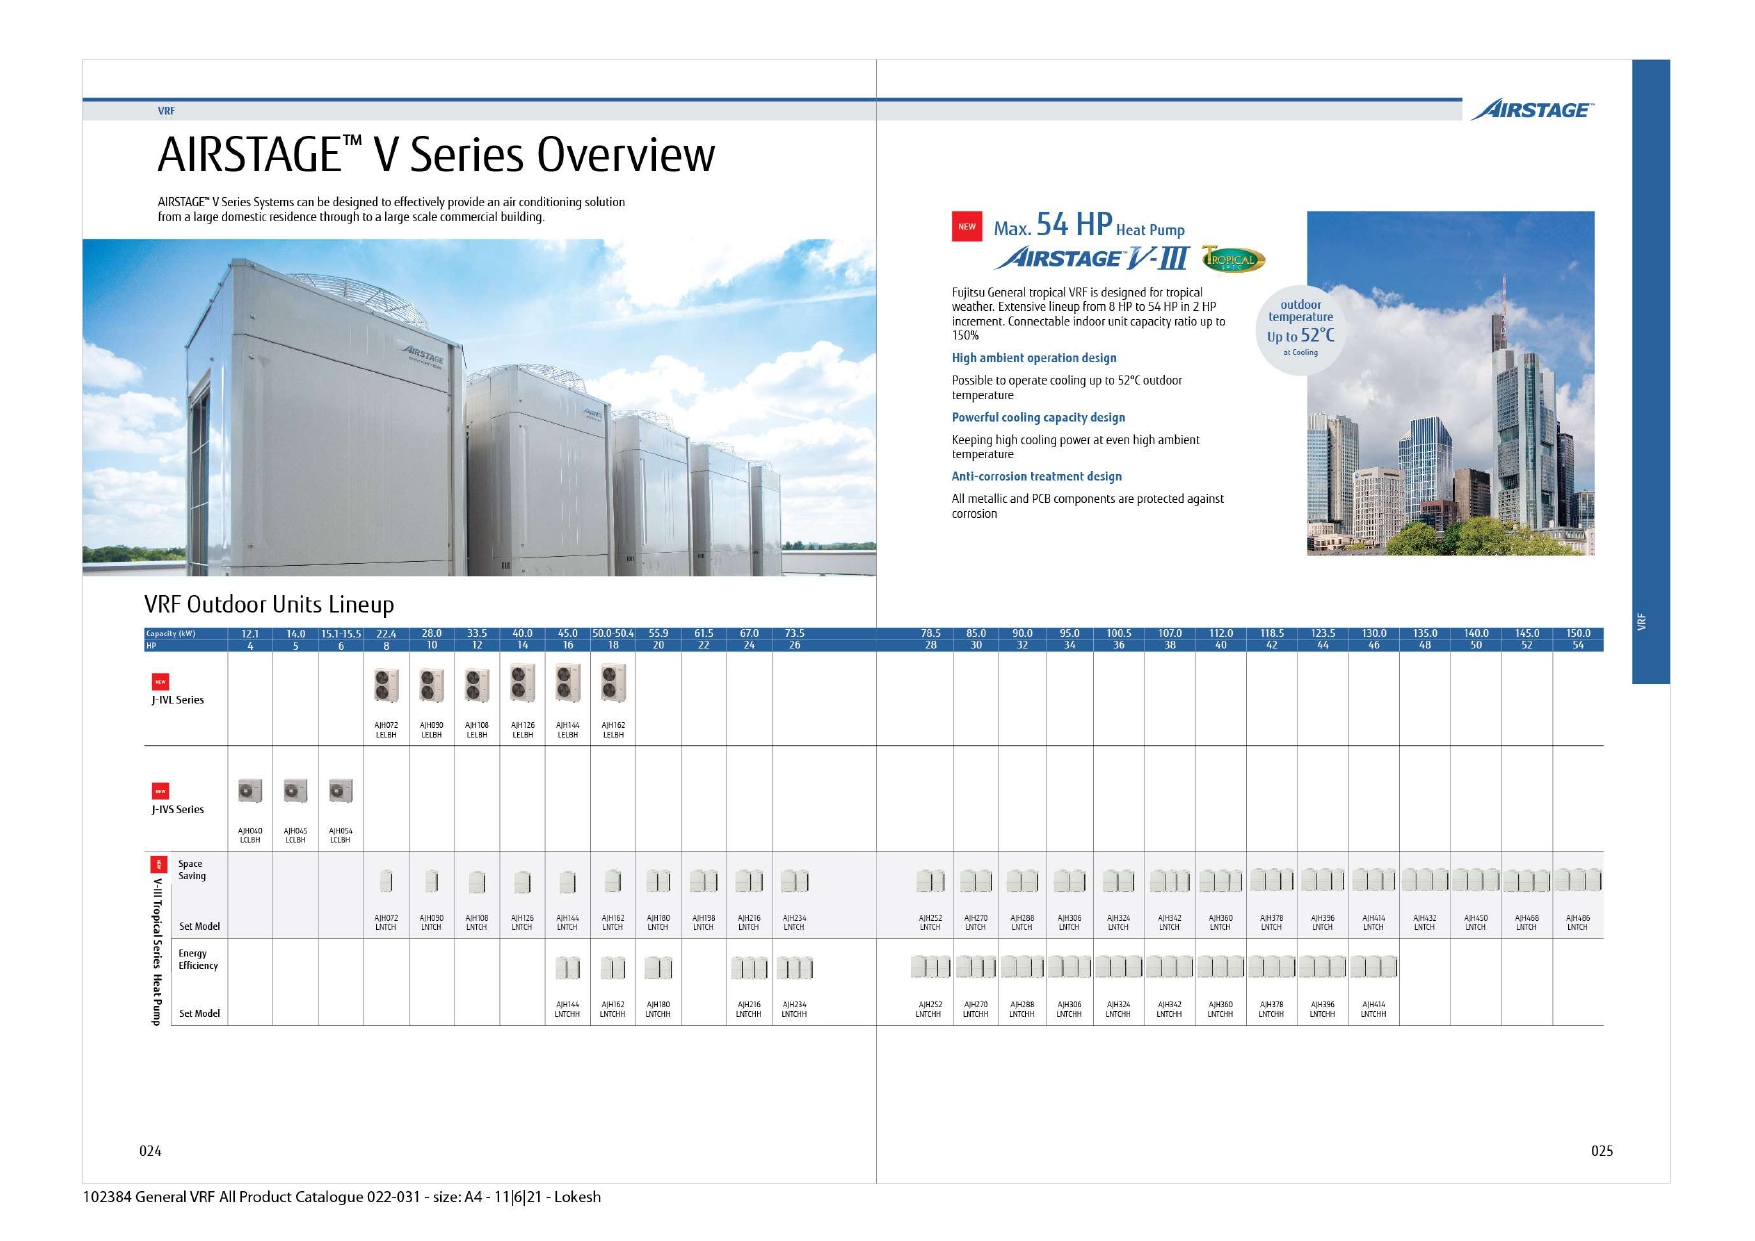Click the AIRSTAGE logo in the page header

pyautogui.click(x=1531, y=110)
